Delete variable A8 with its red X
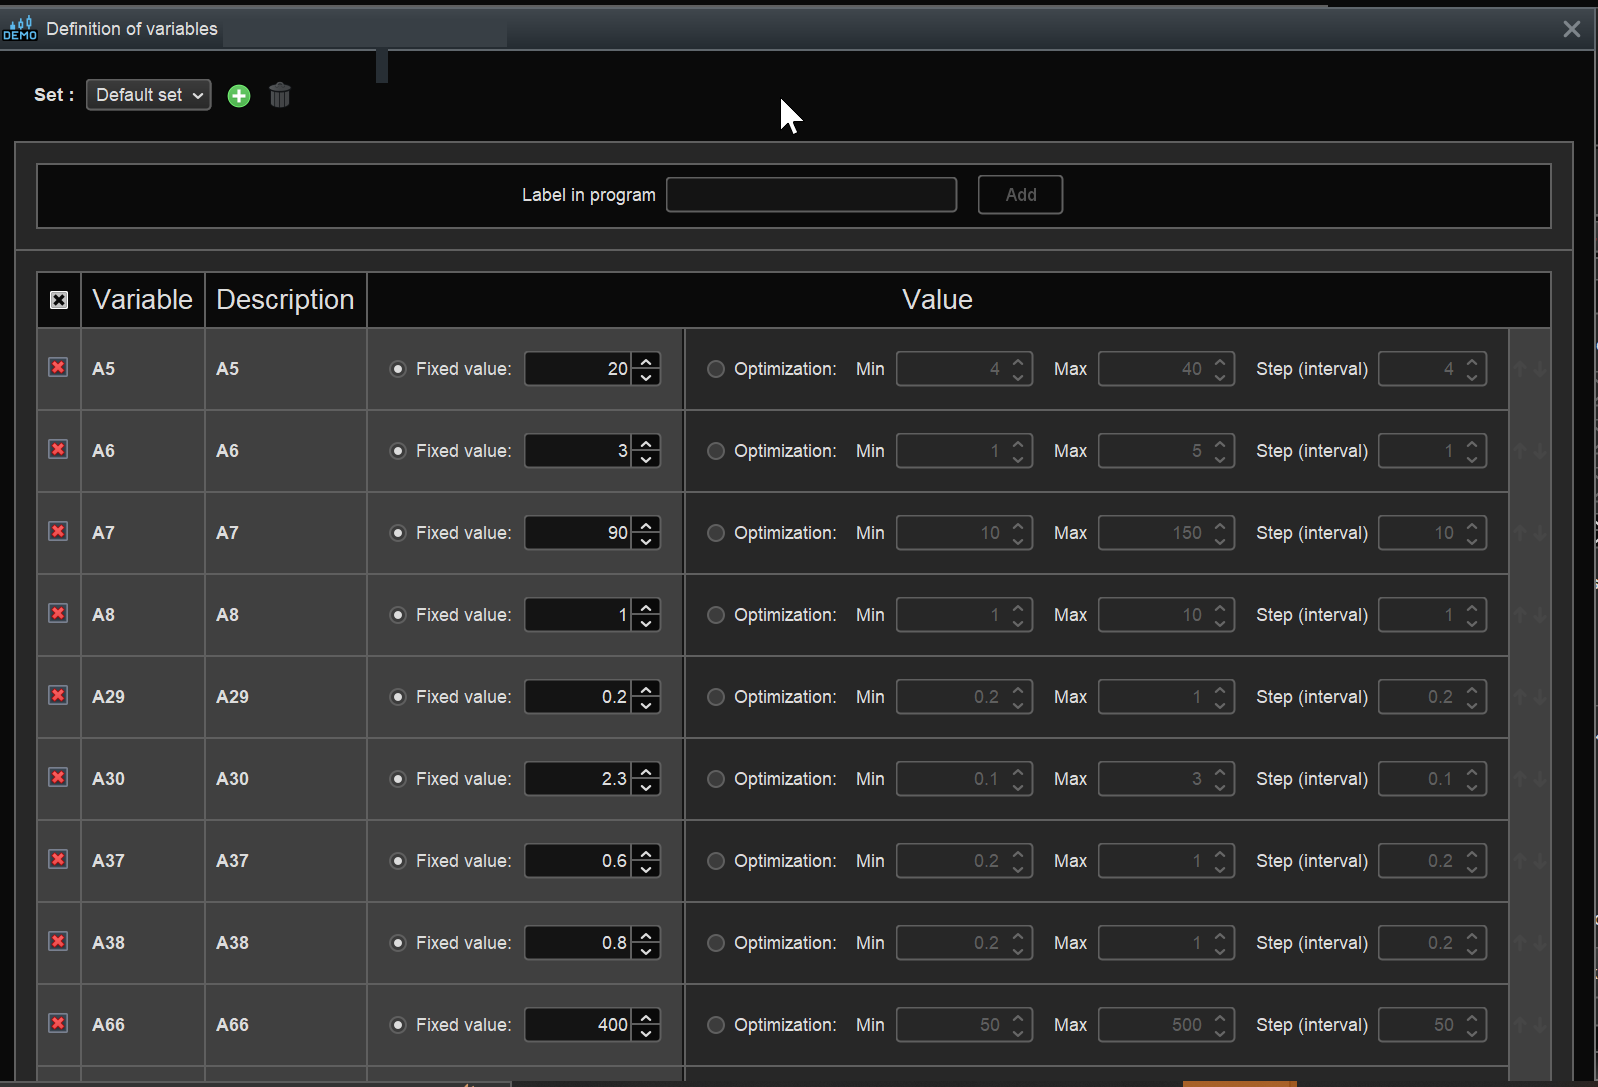Viewport: 1598px width, 1087px height. click(x=59, y=613)
